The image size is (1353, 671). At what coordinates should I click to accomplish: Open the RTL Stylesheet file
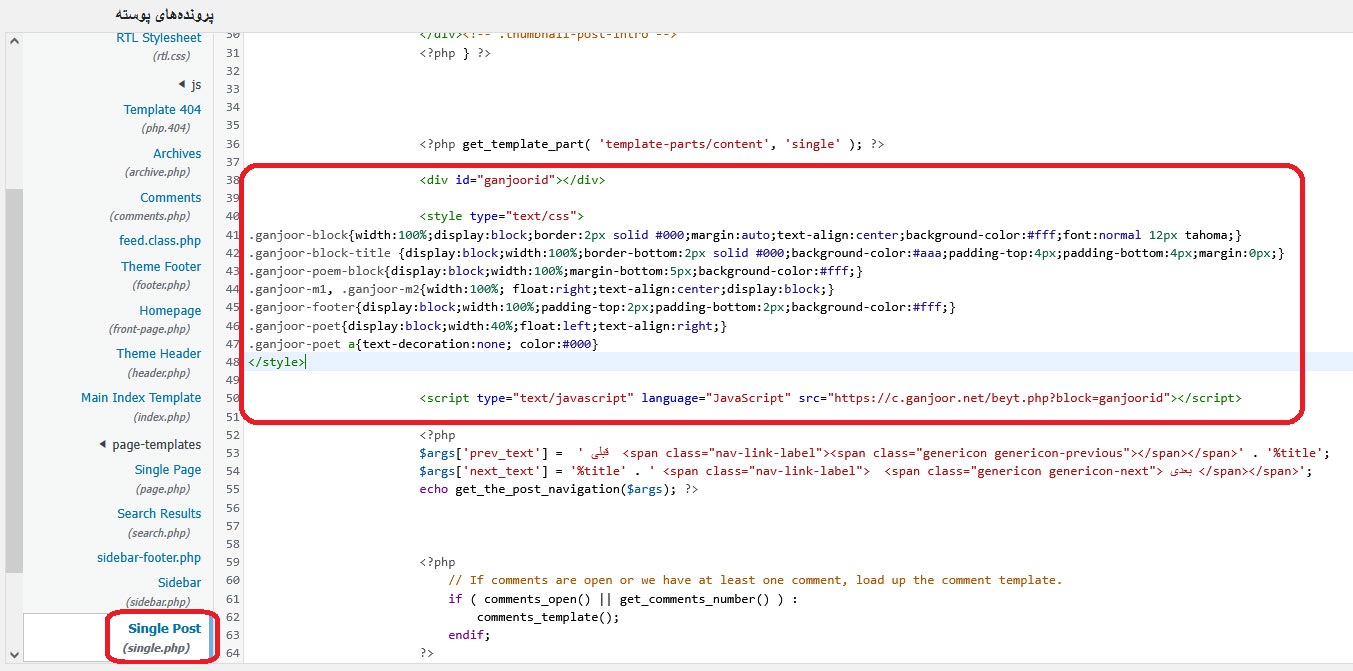tap(158, 38)
